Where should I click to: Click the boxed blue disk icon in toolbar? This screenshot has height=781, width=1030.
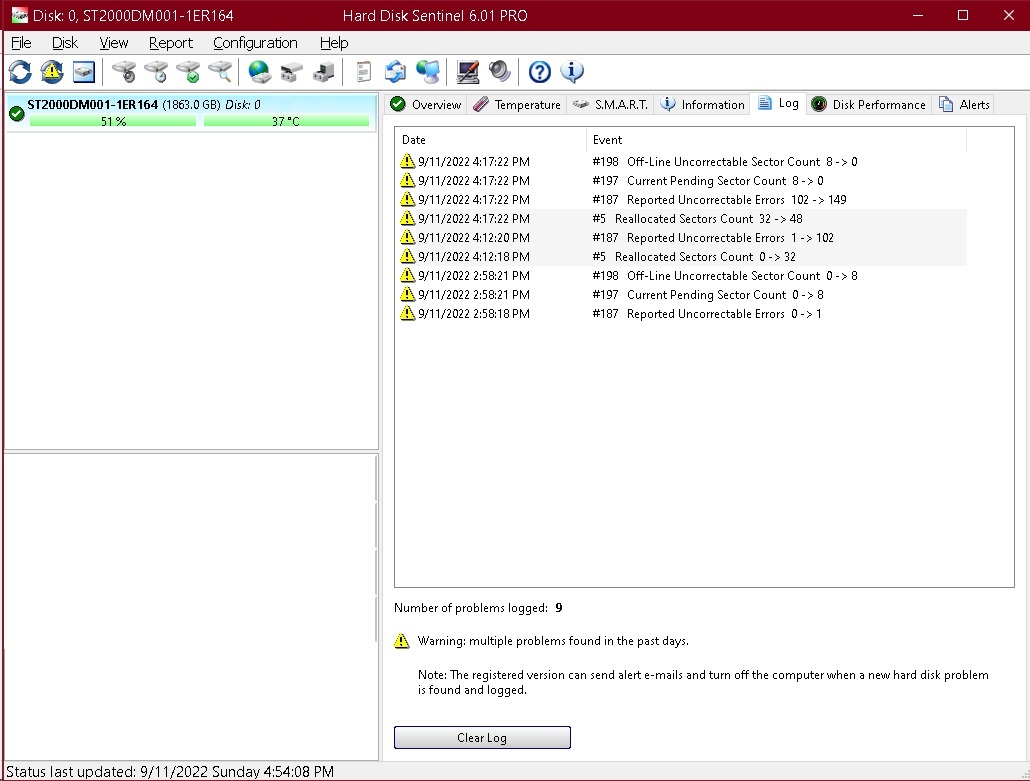[83, 72]
